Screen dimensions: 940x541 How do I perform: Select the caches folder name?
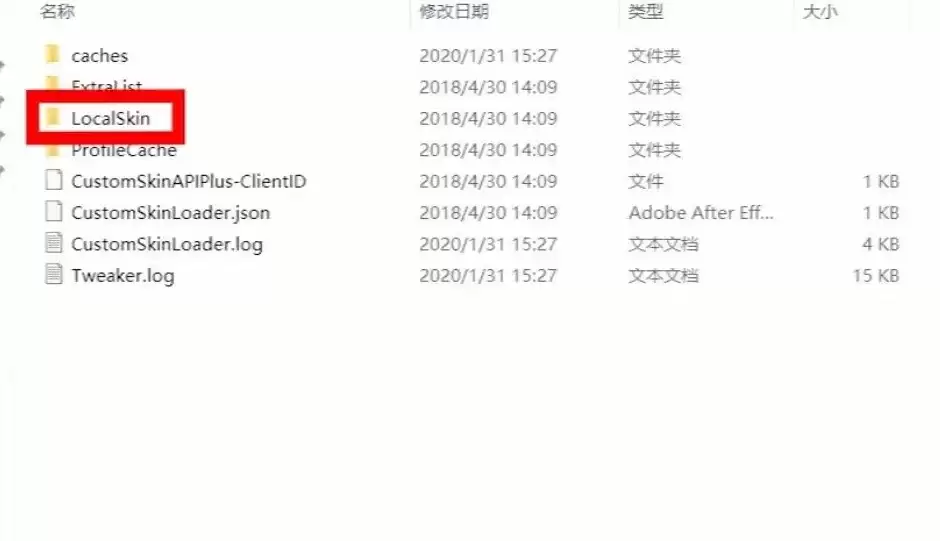point(100,56)
